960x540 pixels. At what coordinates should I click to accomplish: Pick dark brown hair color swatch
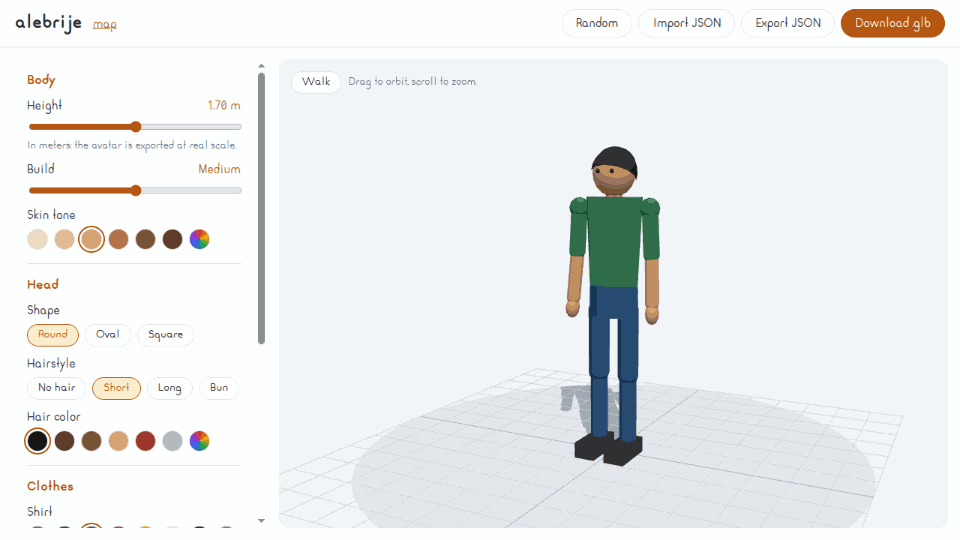click(x=64, y=441)
